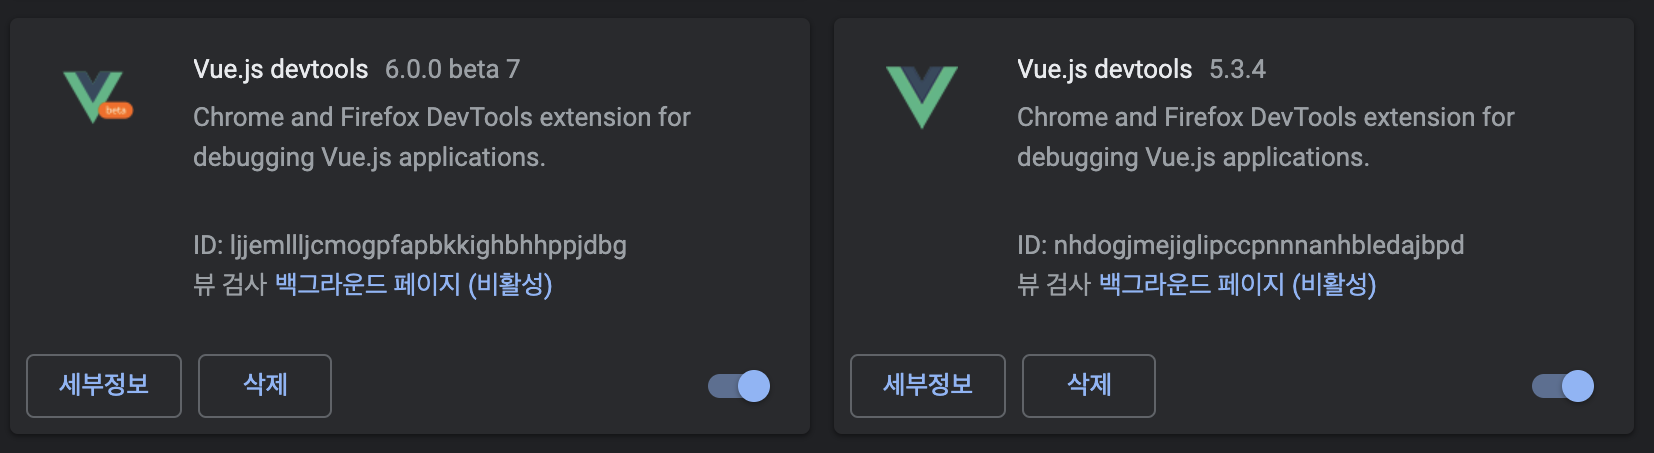
Task: Open 세부정보 for Vue.js devtools 5.3.4
Action: (928, 385)
